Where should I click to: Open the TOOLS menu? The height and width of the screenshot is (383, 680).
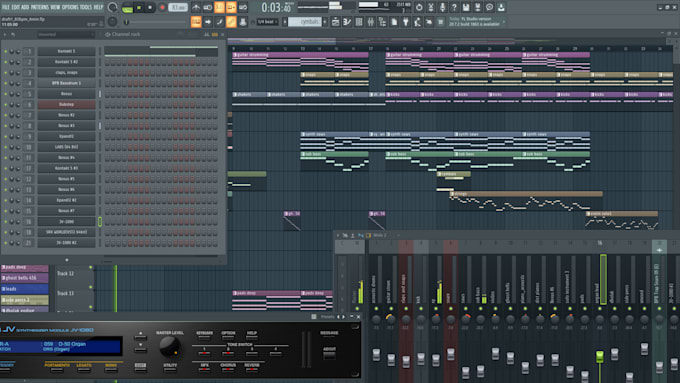[x=86, y=7]
